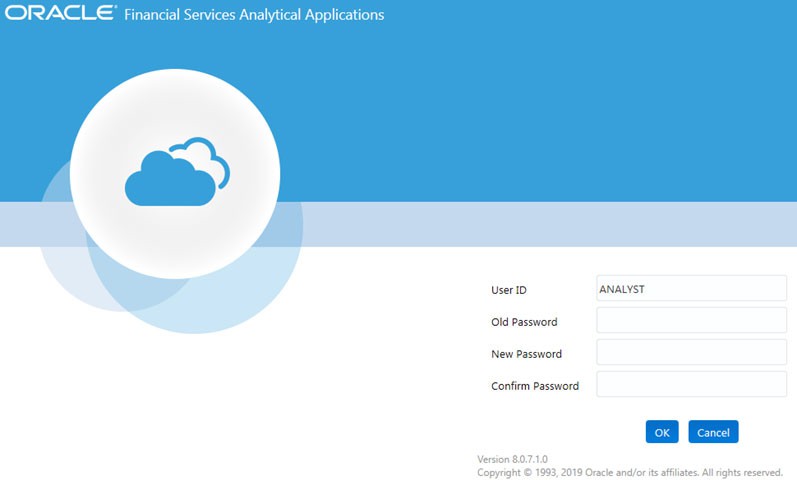The height and width of the screenshot is (480, 797).
Task: Click the Confirm Password label
Action: click(535, 386)
